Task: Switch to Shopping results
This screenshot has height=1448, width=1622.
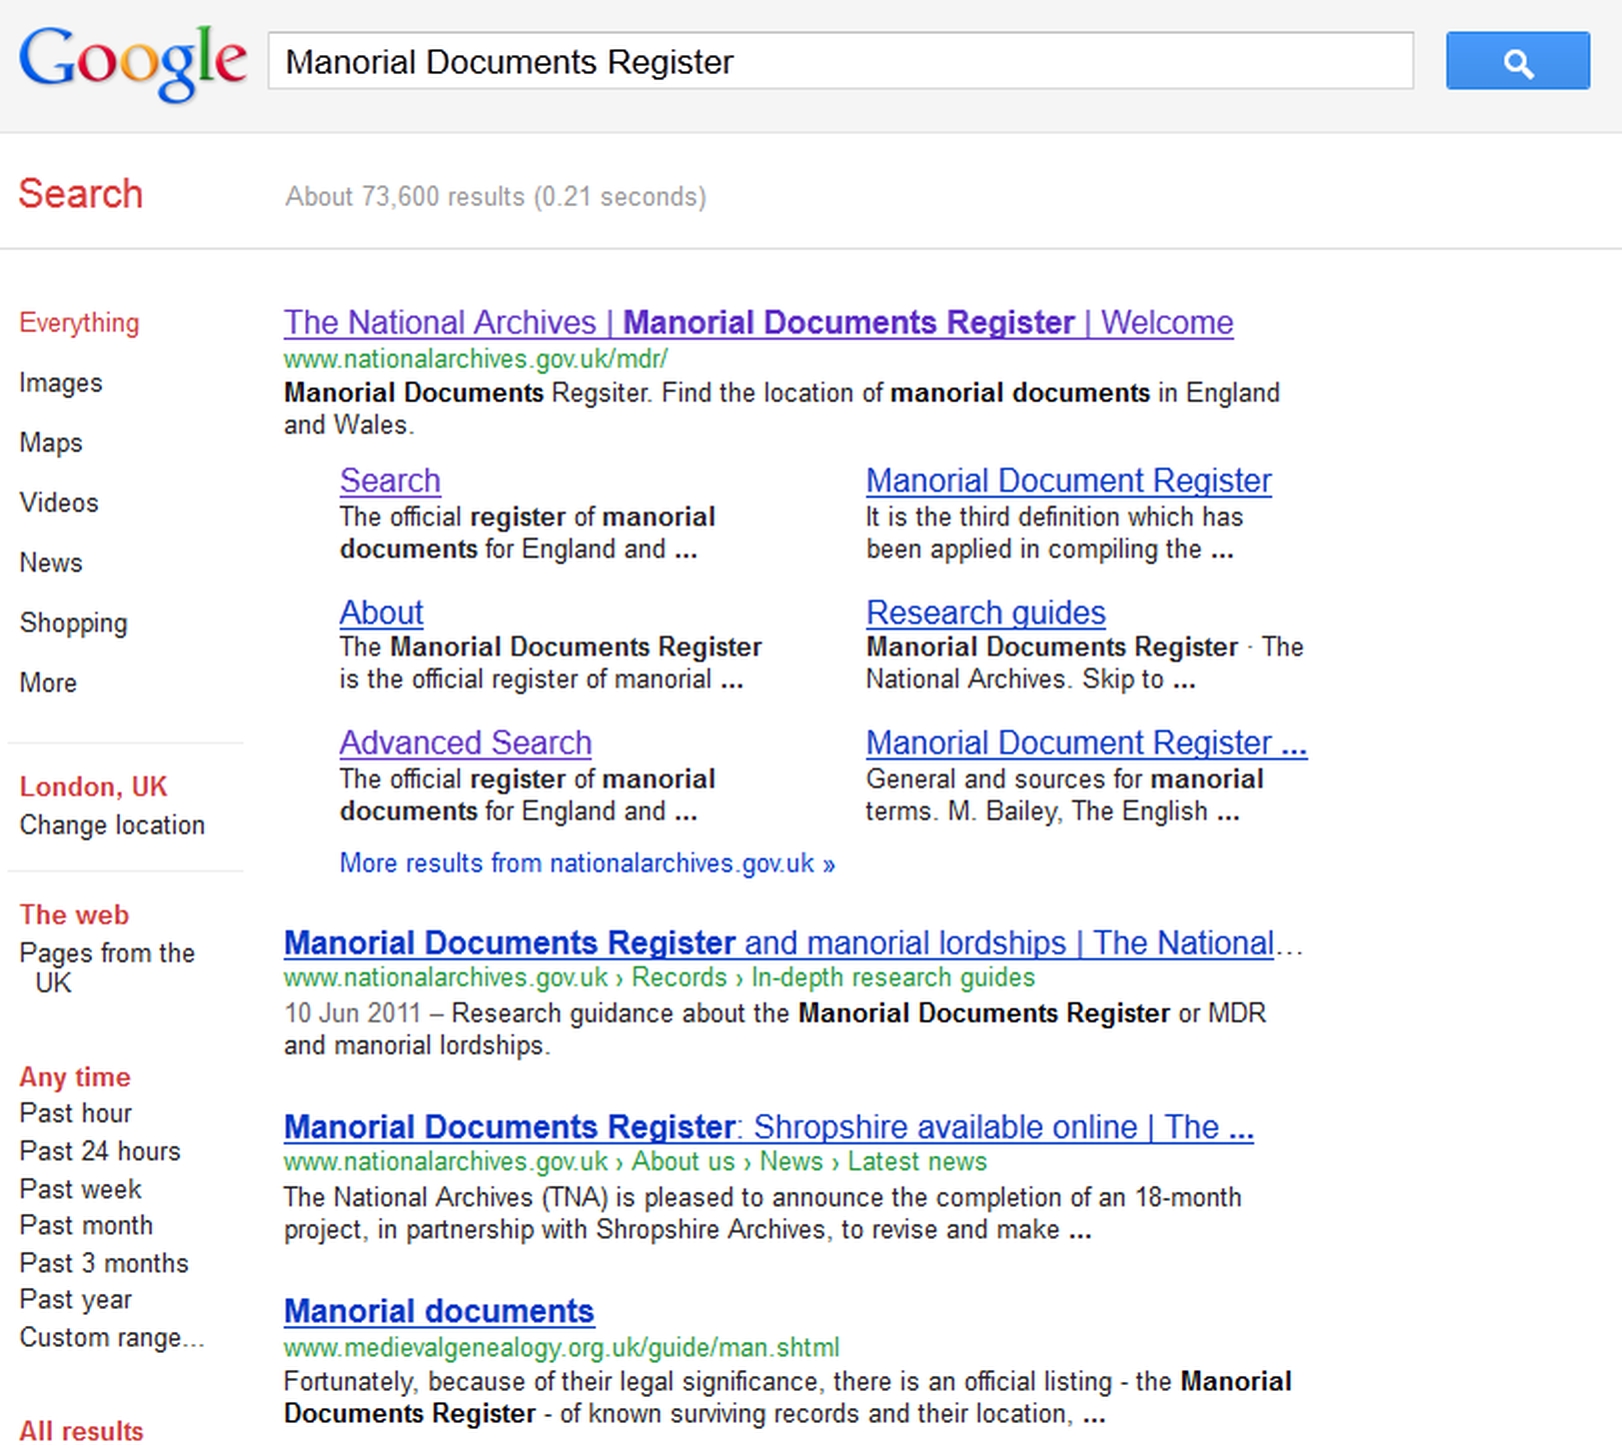Action: pyautogui.click(x=73, y=623)
